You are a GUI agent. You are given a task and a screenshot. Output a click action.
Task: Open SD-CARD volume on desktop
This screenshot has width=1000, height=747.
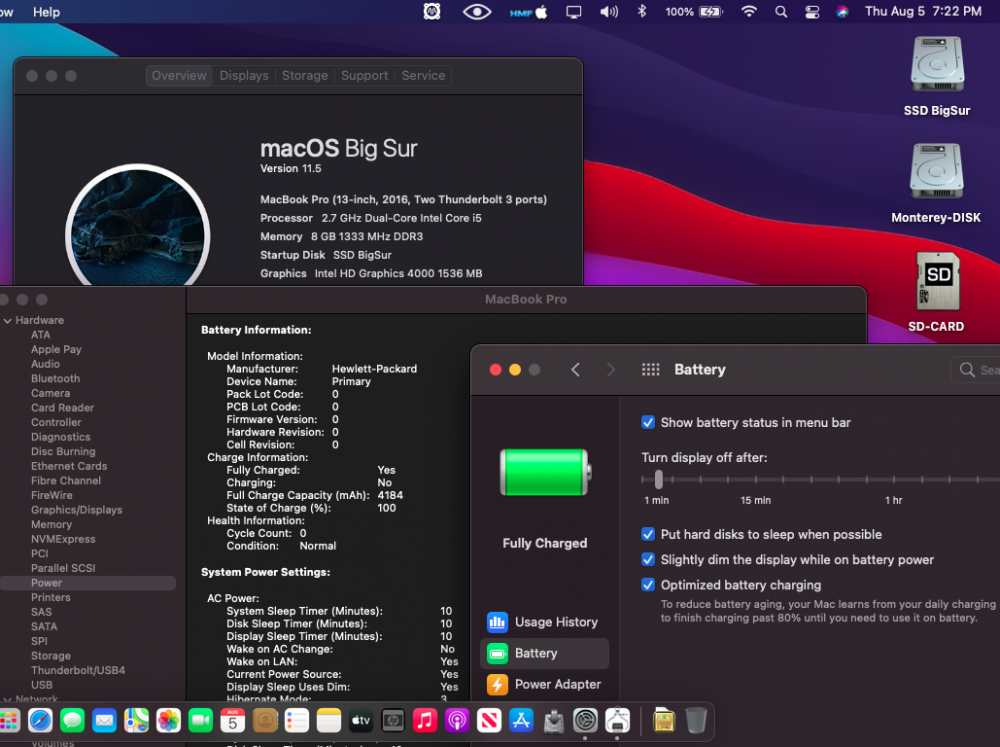click(936, 292)
